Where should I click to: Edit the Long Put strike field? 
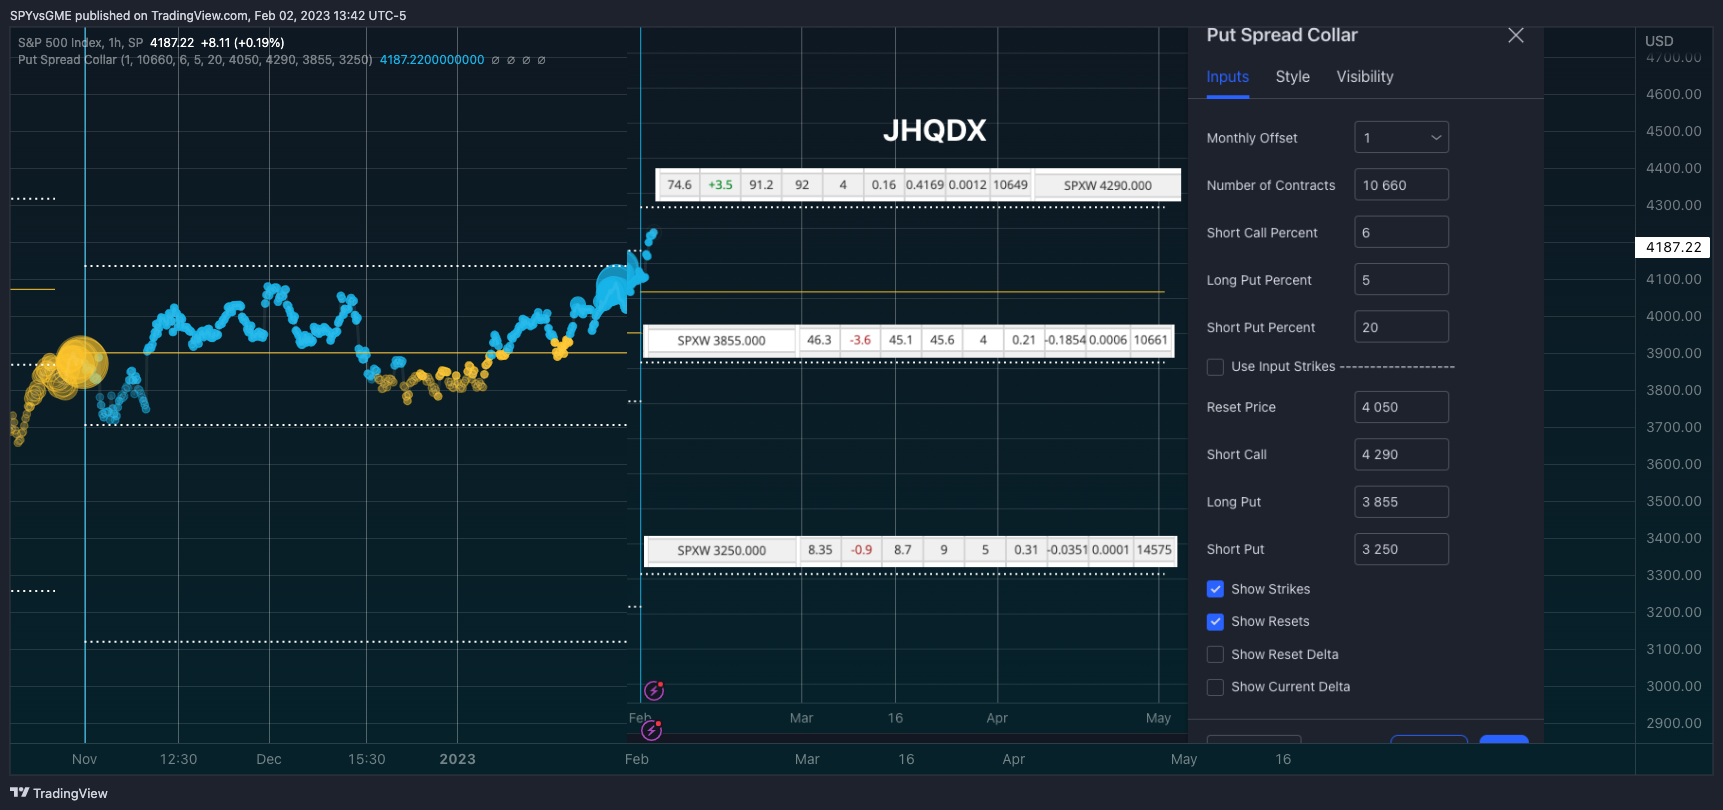point(1401,502)
